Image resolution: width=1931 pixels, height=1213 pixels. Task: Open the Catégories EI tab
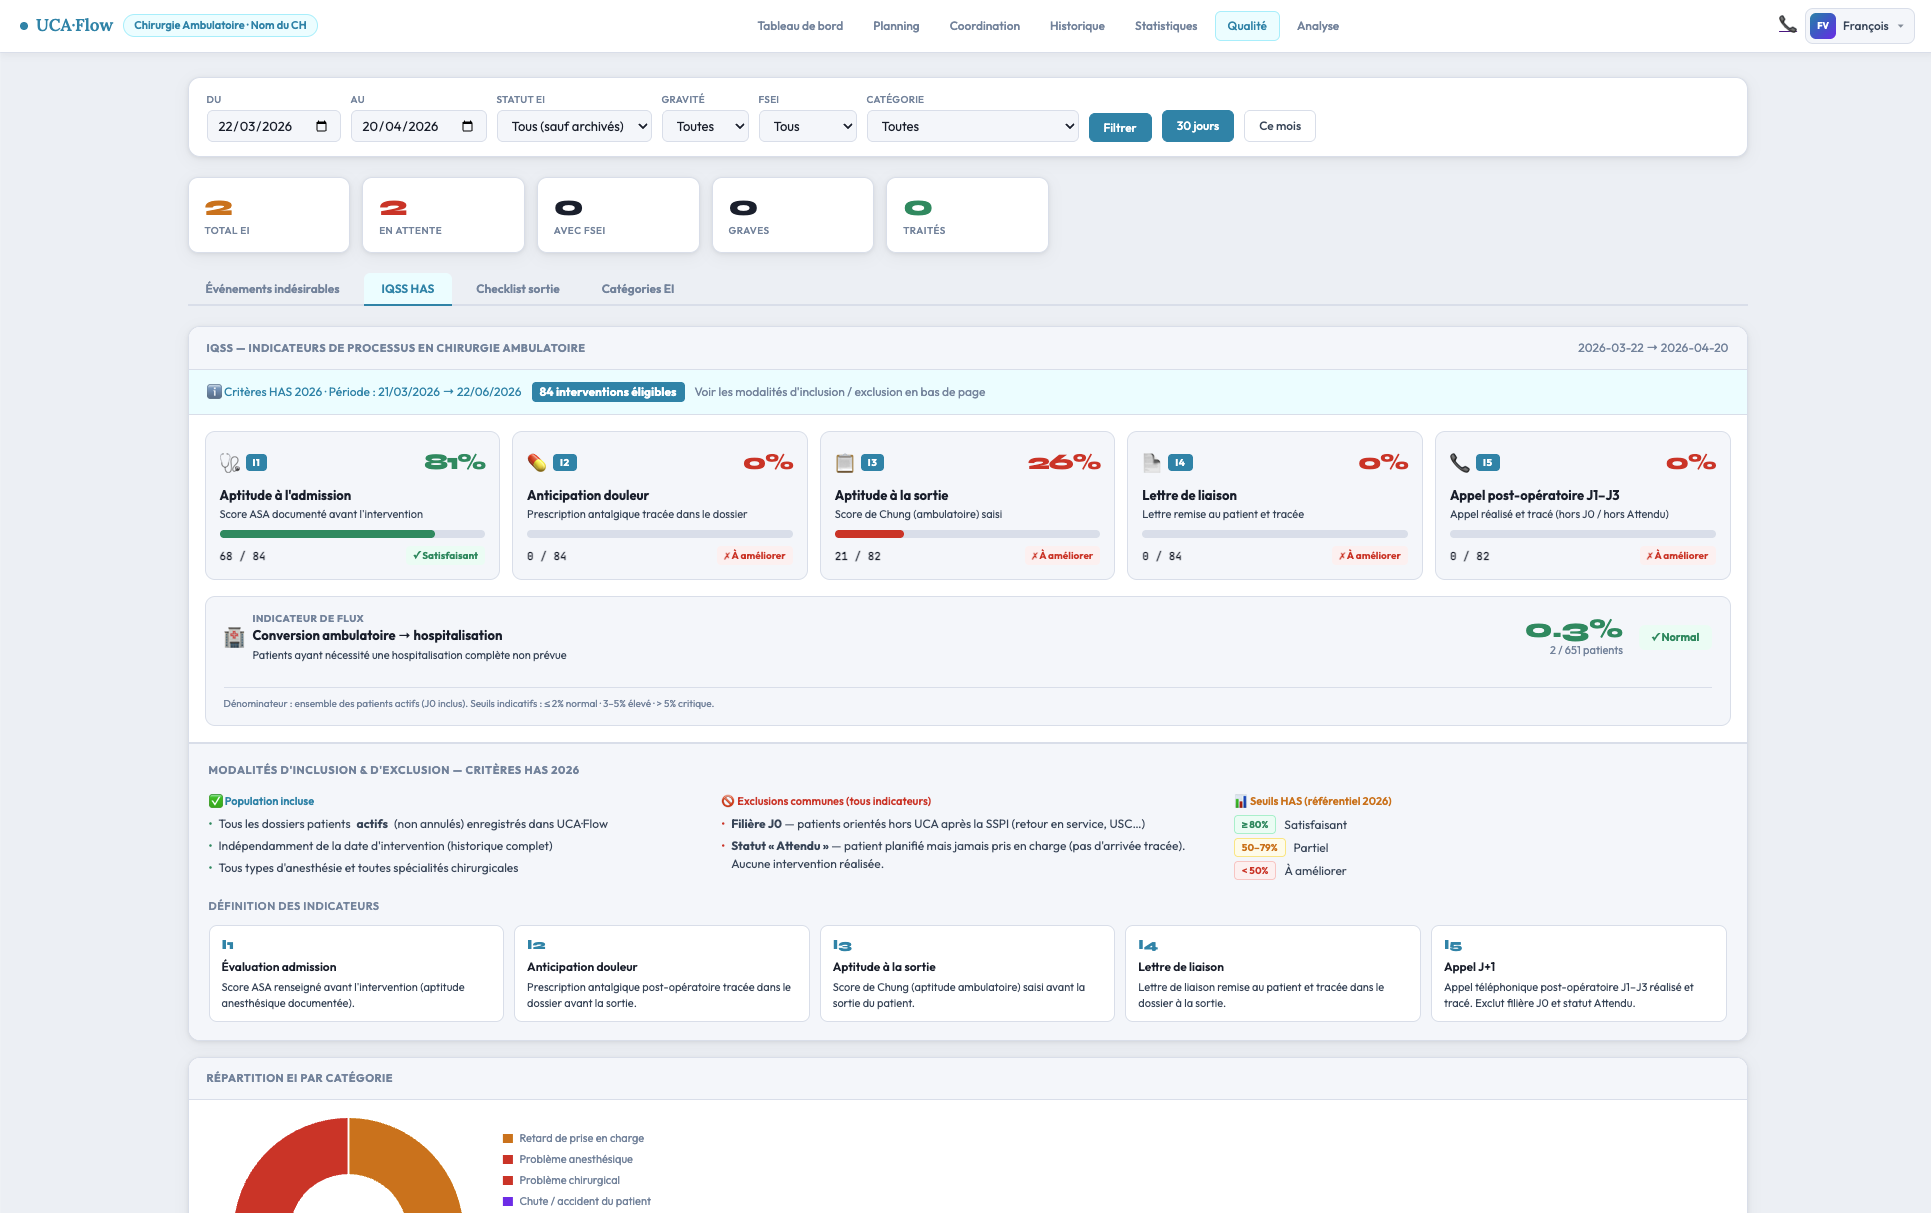(x=638, y=289)
